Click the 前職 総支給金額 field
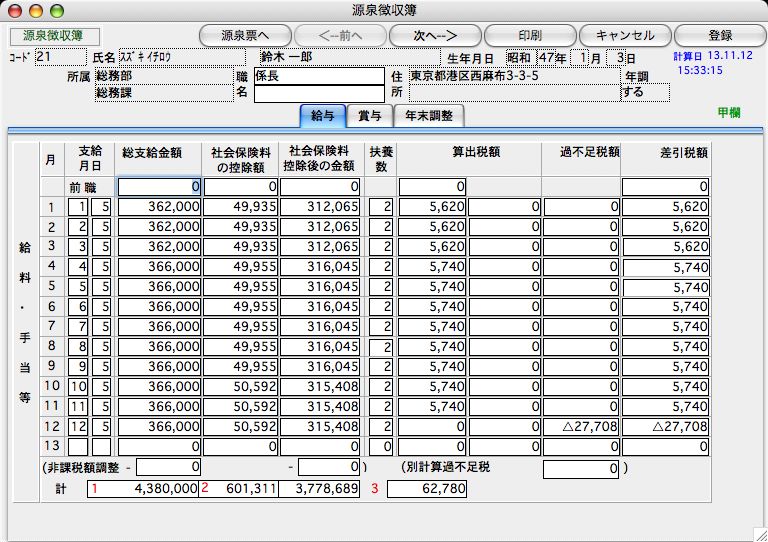 click(x=160, y=187)
